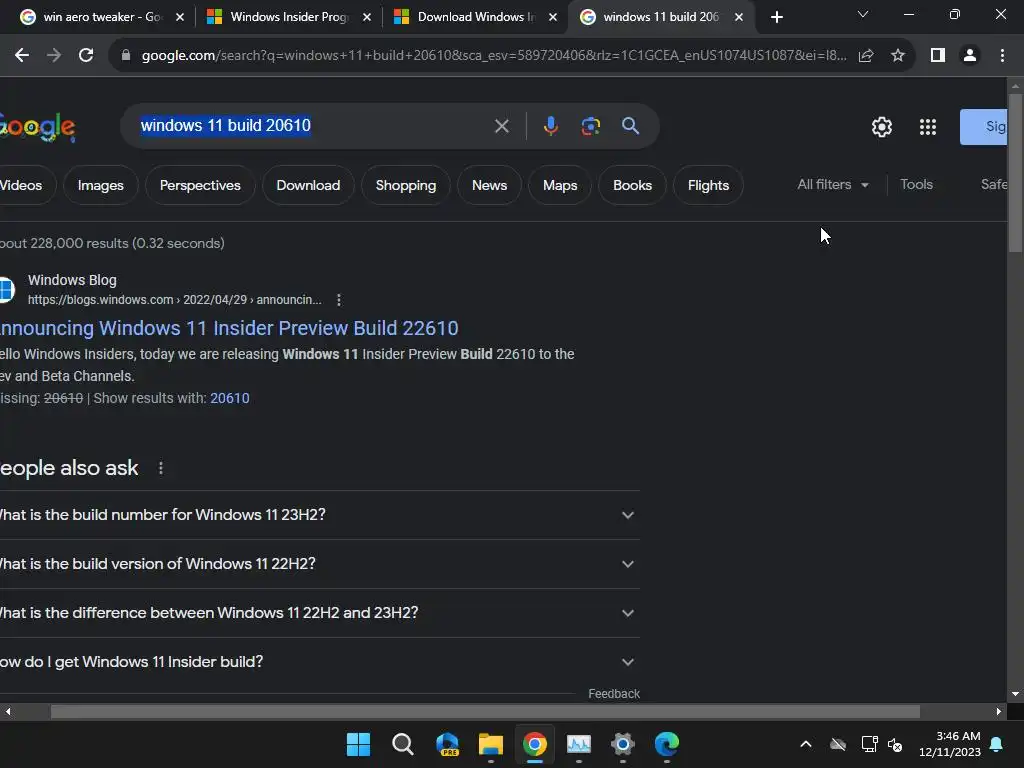Open Windows Start menu
This screenshot has width=1024, height=768.
coord(358,744)
